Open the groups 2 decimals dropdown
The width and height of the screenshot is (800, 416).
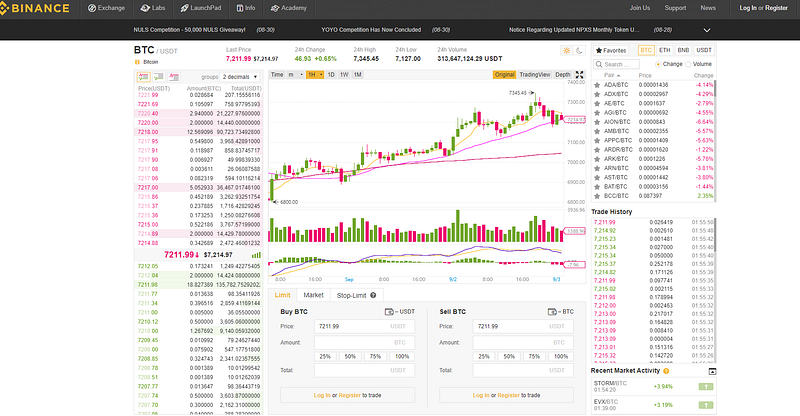pos(240,77)
